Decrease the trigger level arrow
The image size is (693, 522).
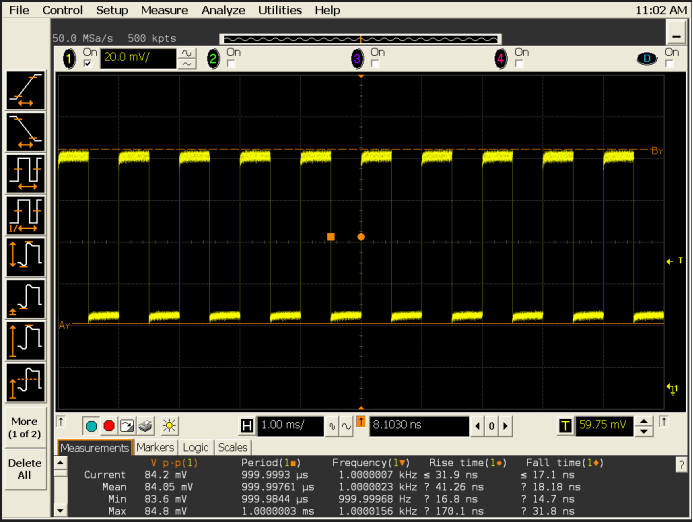(644, 431)
